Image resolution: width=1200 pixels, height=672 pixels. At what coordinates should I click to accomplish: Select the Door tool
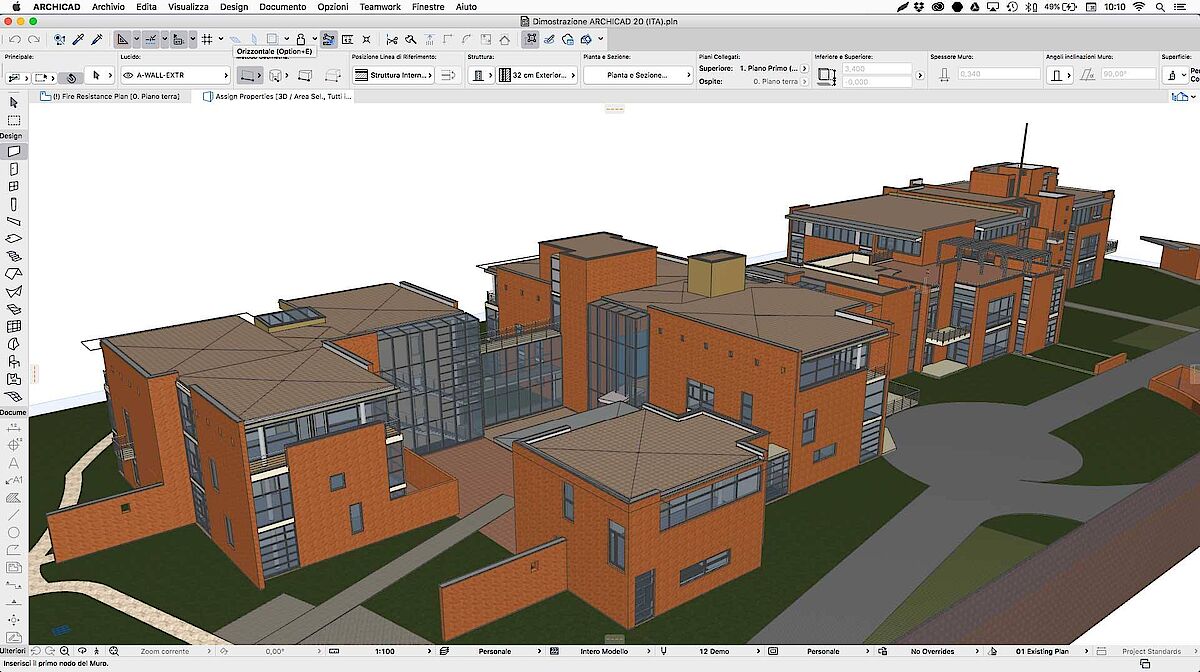(x=13, y=167)
